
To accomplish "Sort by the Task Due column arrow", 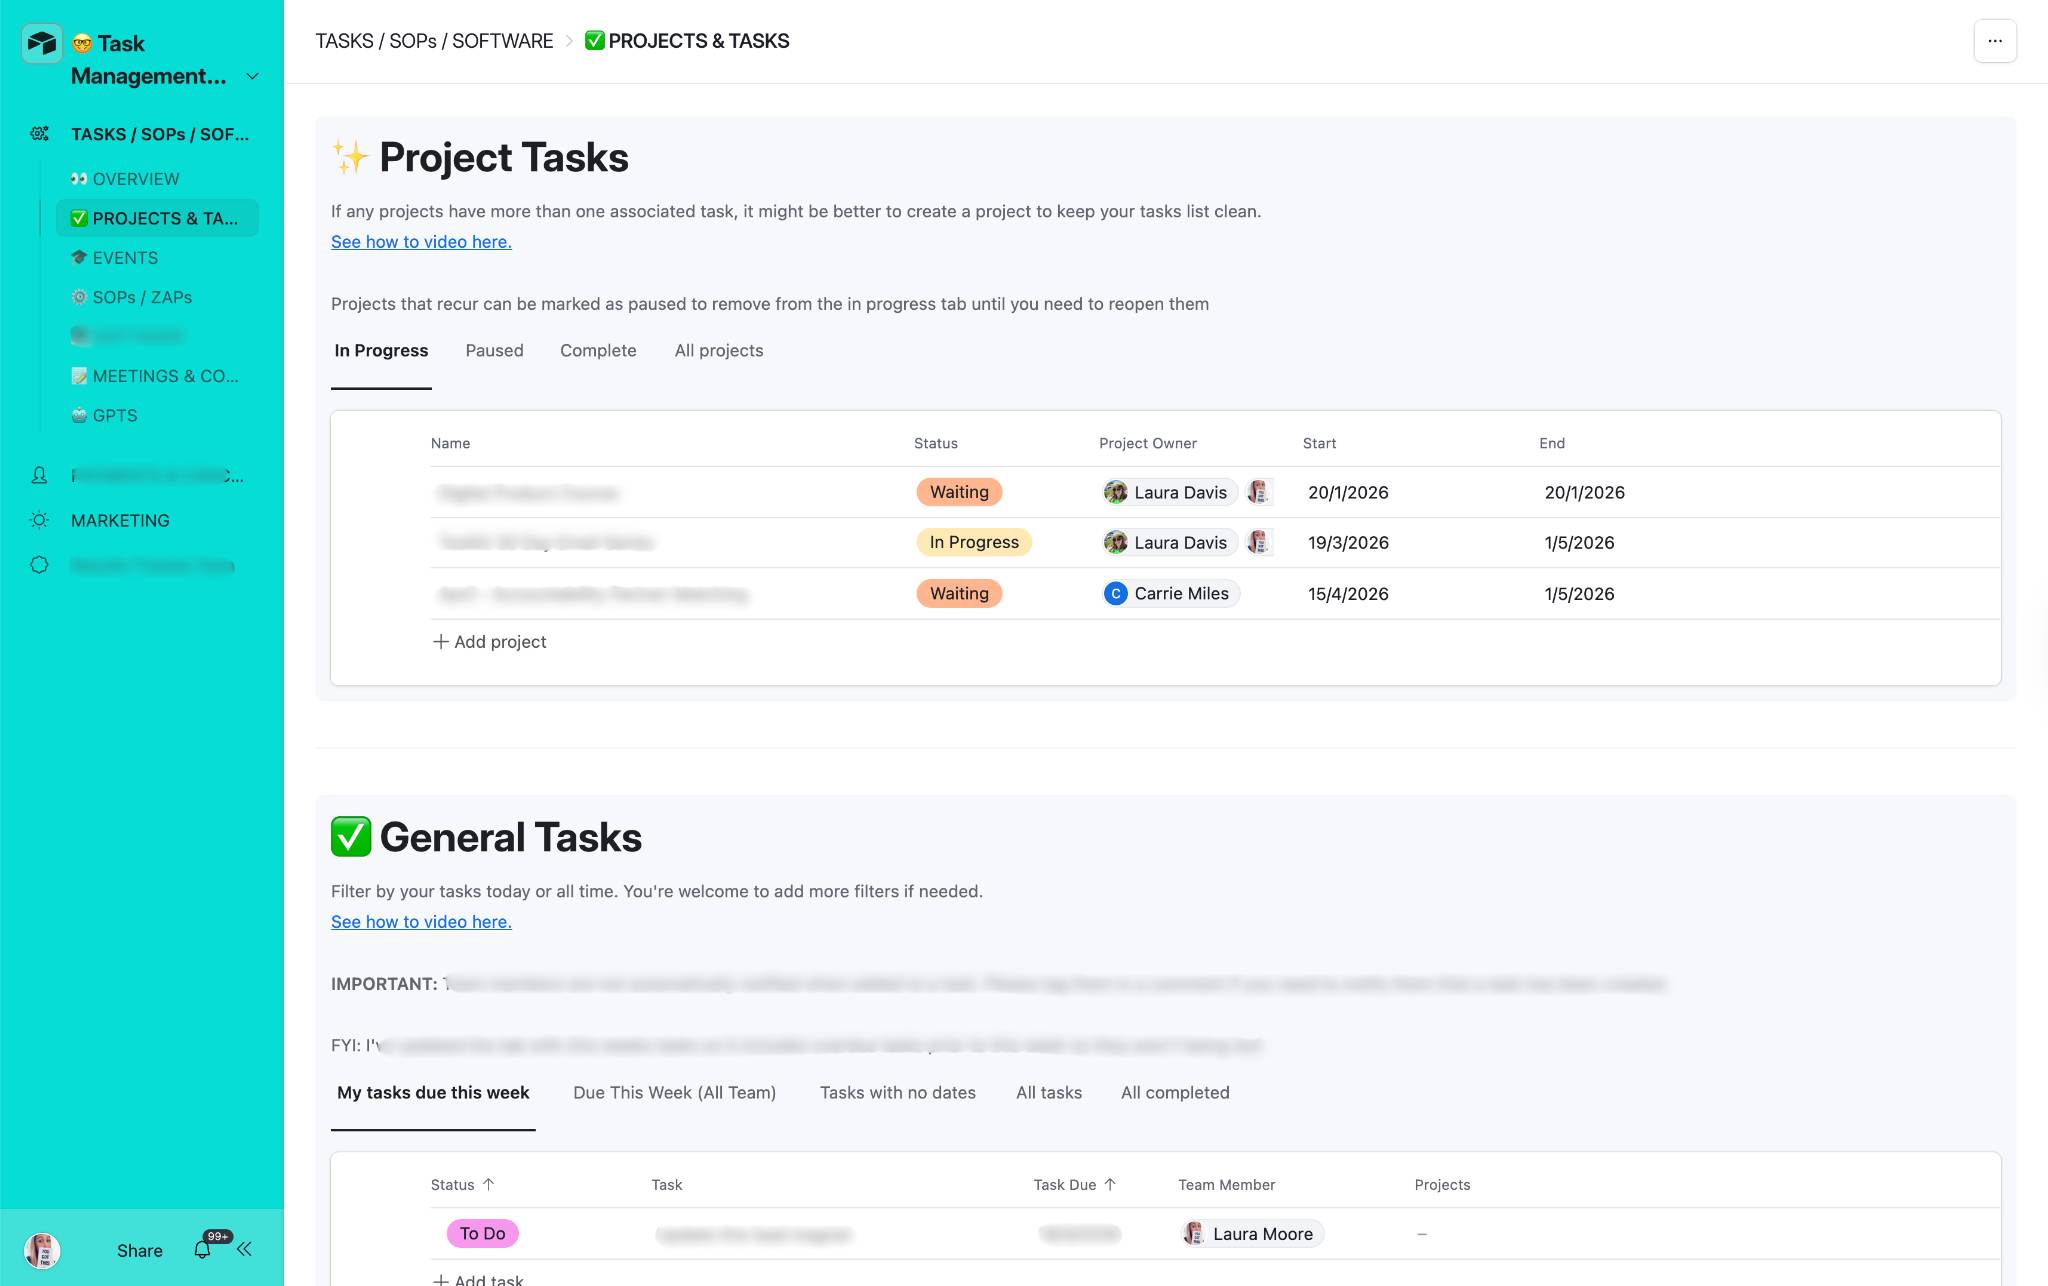I will click(x=1110, y=1184).
